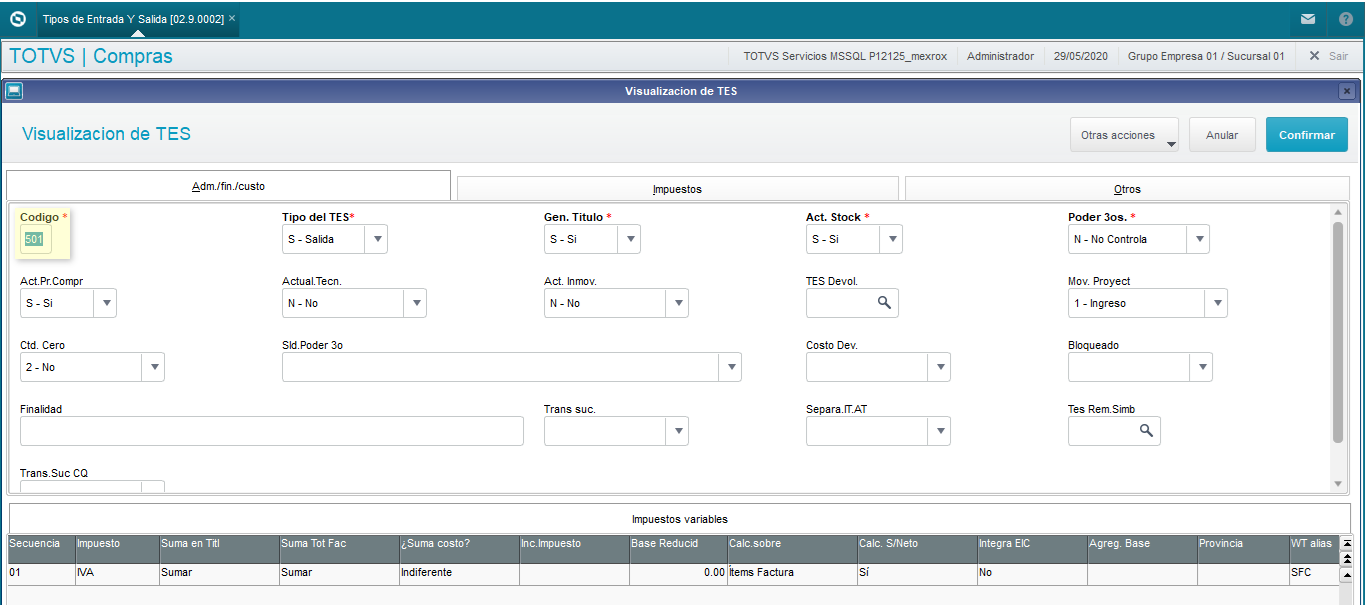Click the TOTVS logo icon at top-left
Image resolution: width=1365 pixels, height=605 pixels.
click(x=17, y=19)
